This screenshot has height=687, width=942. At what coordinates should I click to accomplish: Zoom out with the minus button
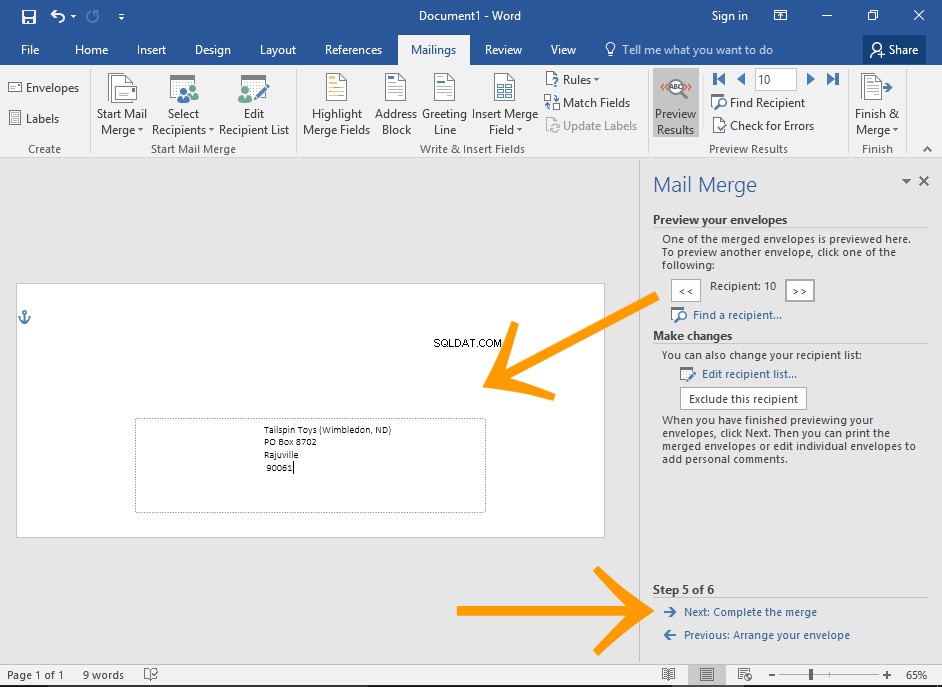point(772,675)
